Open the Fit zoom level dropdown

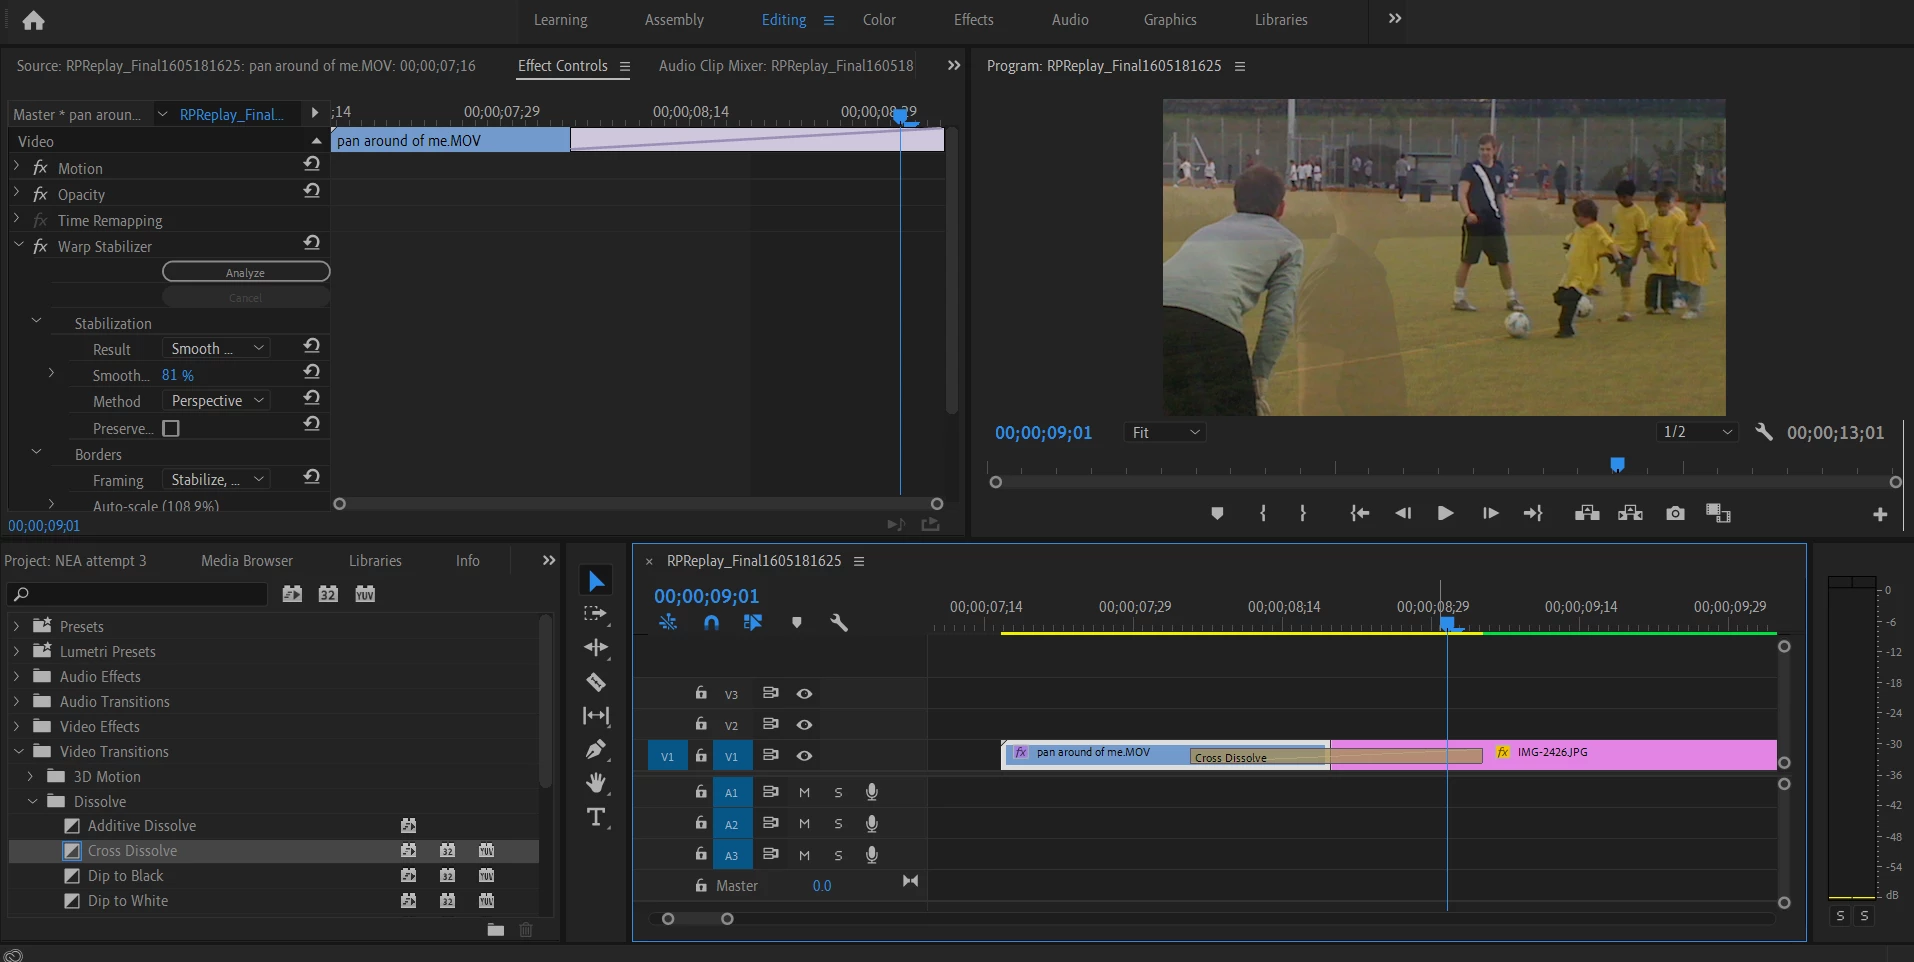click(x=1165, y=433)
